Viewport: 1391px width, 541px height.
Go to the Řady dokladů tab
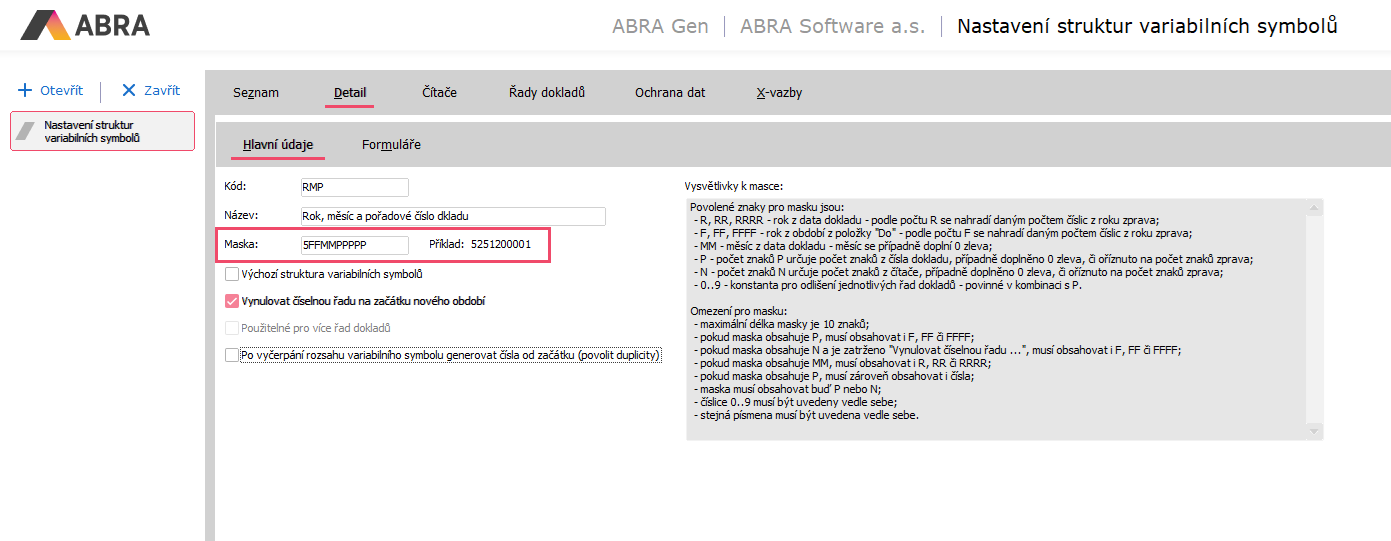[x=546, y=93]
